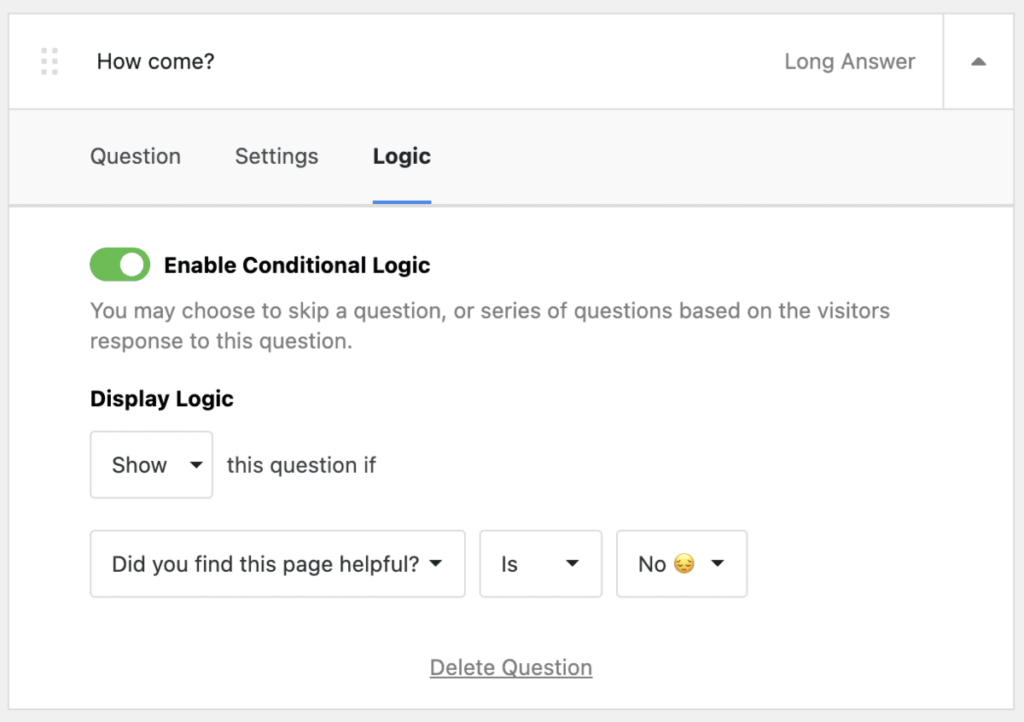Switch to the Question tab
The height and width of the screenshot is (722, 1024).
pos(135,157)
